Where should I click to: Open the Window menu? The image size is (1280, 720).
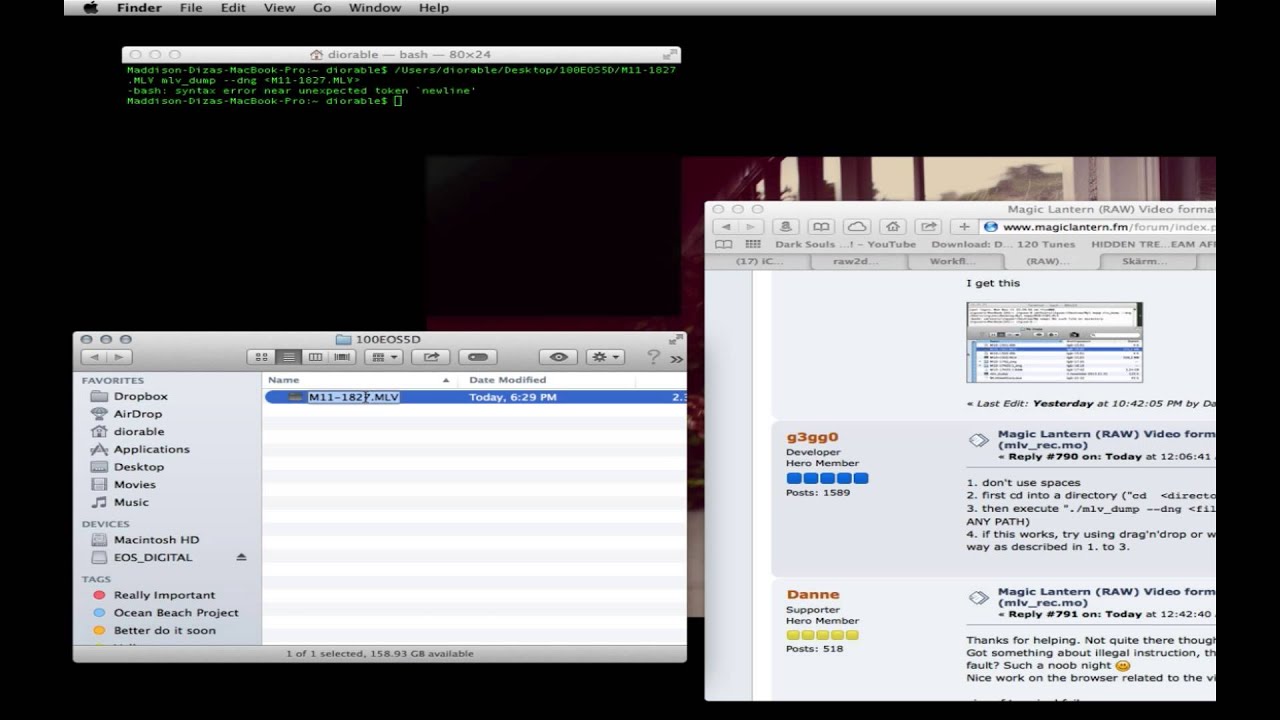pyautogui.click(x=374, y=8)
